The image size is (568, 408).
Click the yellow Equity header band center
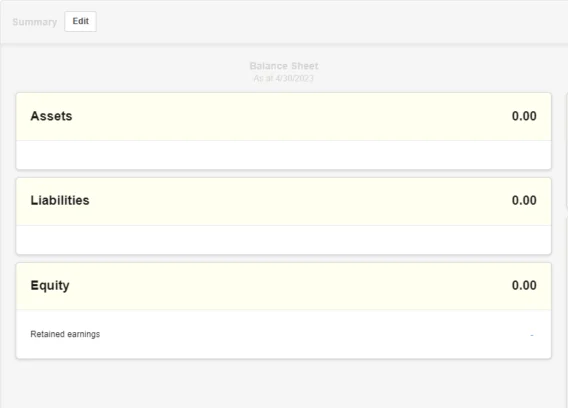(x=284, y=286)
